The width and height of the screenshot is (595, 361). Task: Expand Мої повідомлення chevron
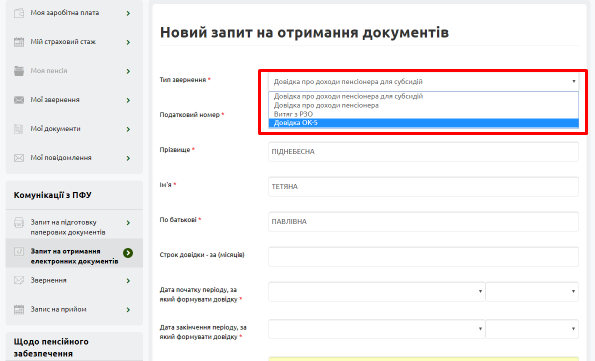pyautogui.click(x=128, y=158)
